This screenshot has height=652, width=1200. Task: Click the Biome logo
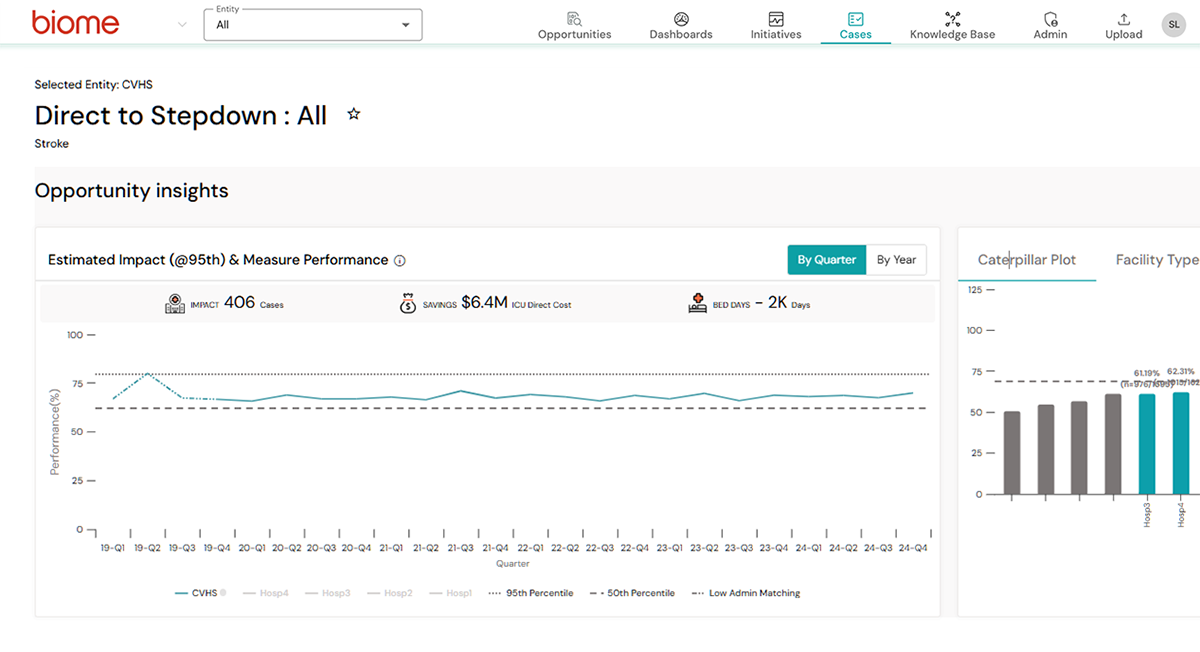[75, 23]
